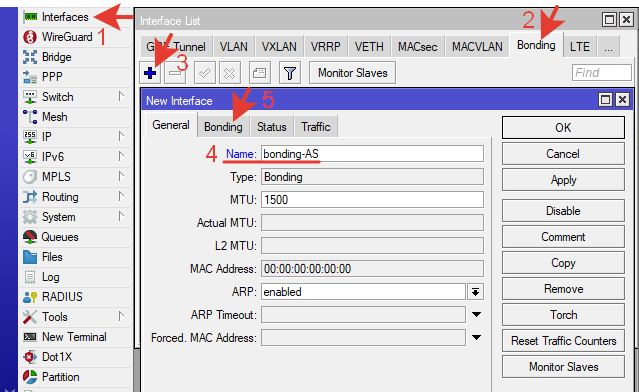Show more tabs with the ellipsis
The width and height of the screenshot is (639, 392).
pyautogui.click(x=608, y=46)
